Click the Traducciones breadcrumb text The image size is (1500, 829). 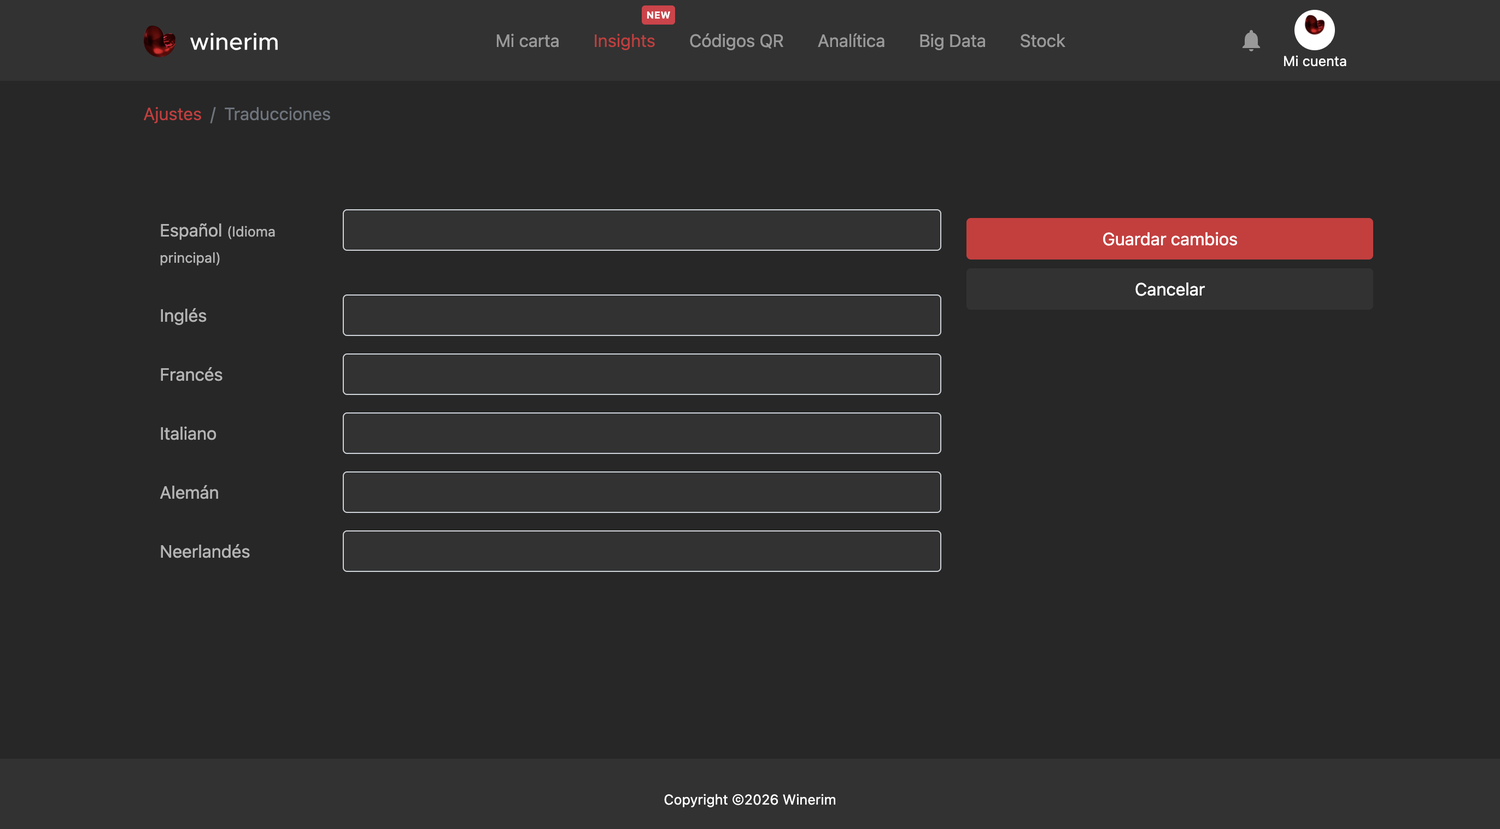point(277,114)
